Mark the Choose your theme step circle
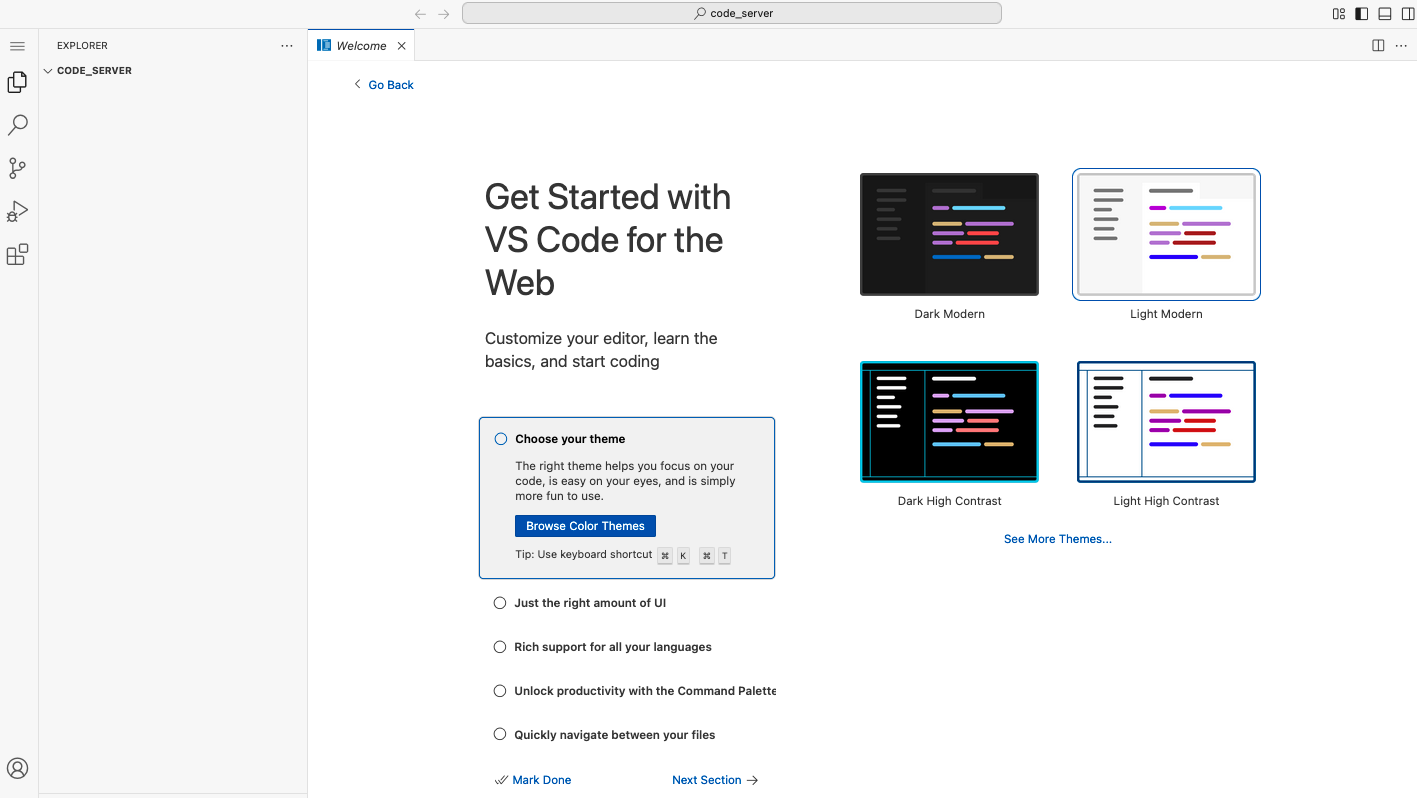The width and height of the screenshot is (1417, 798). click(x=501, y=439)
